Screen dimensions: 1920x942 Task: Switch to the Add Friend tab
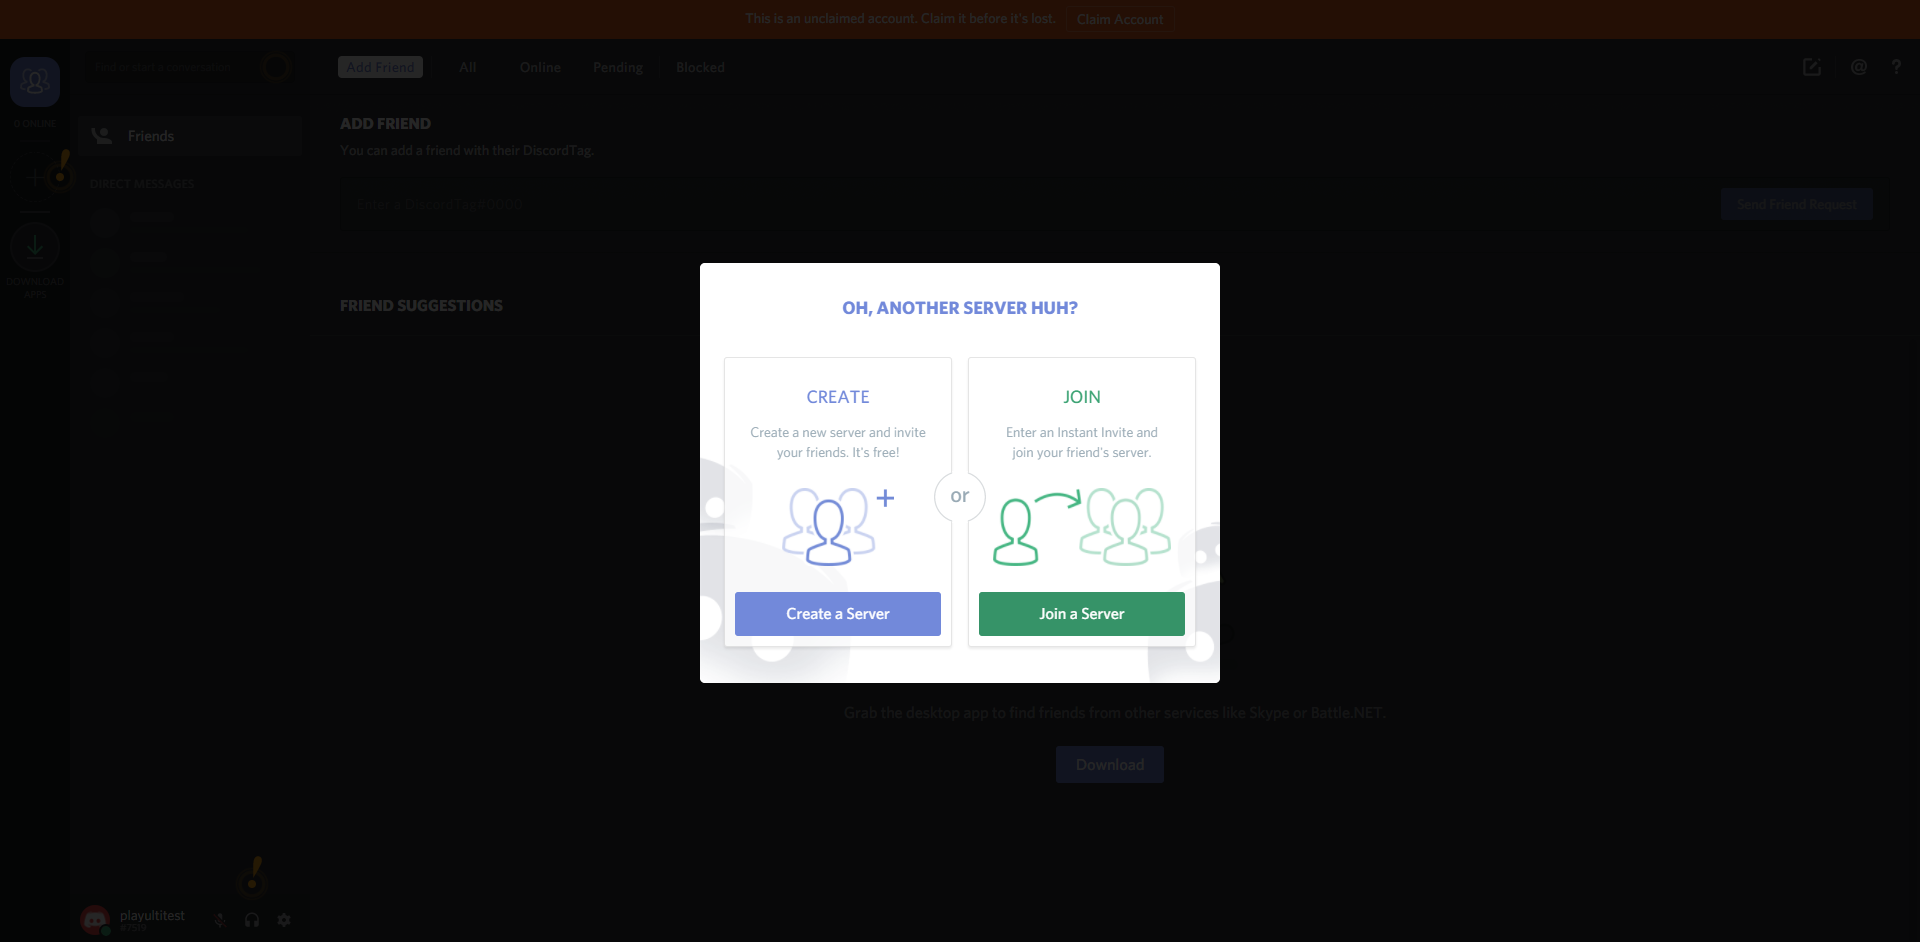380,67
